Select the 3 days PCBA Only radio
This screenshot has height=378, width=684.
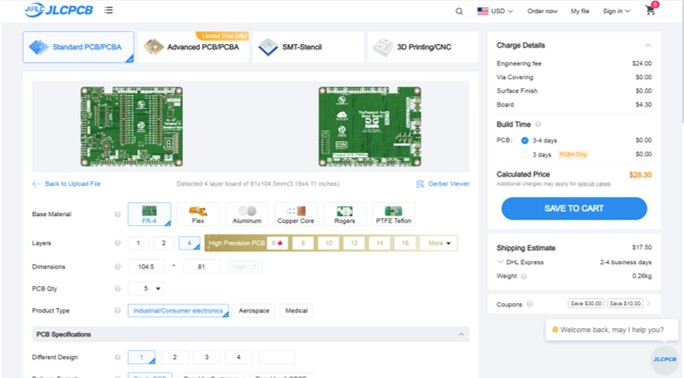coord(525,155)
